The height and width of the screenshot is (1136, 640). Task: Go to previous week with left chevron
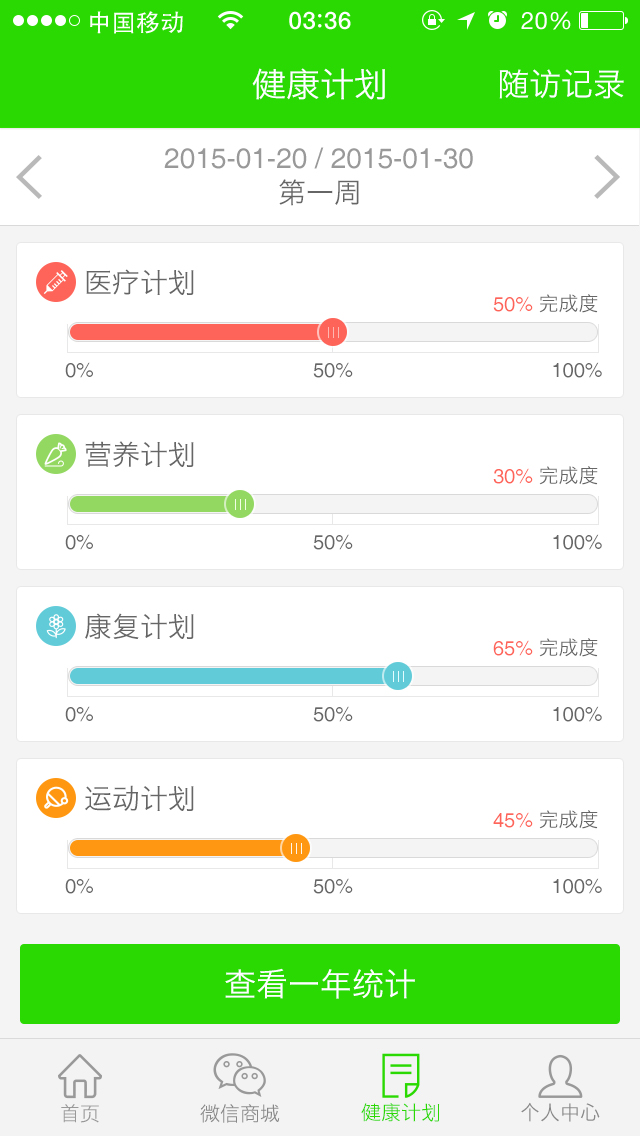click(30, 177)
